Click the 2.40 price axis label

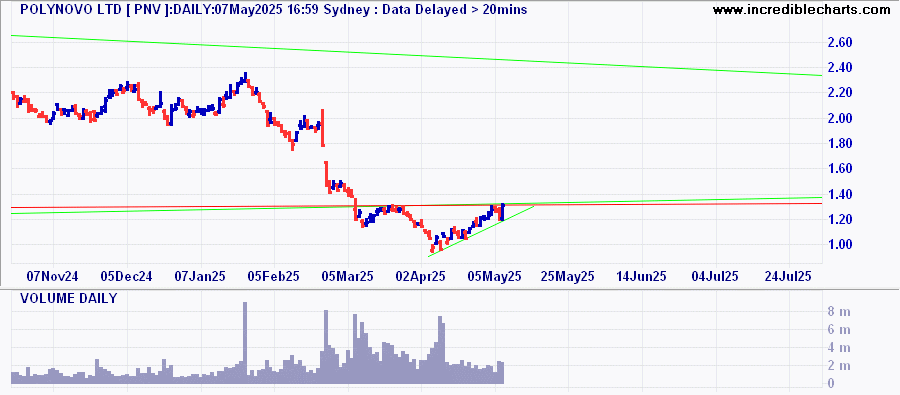point(839,68)
